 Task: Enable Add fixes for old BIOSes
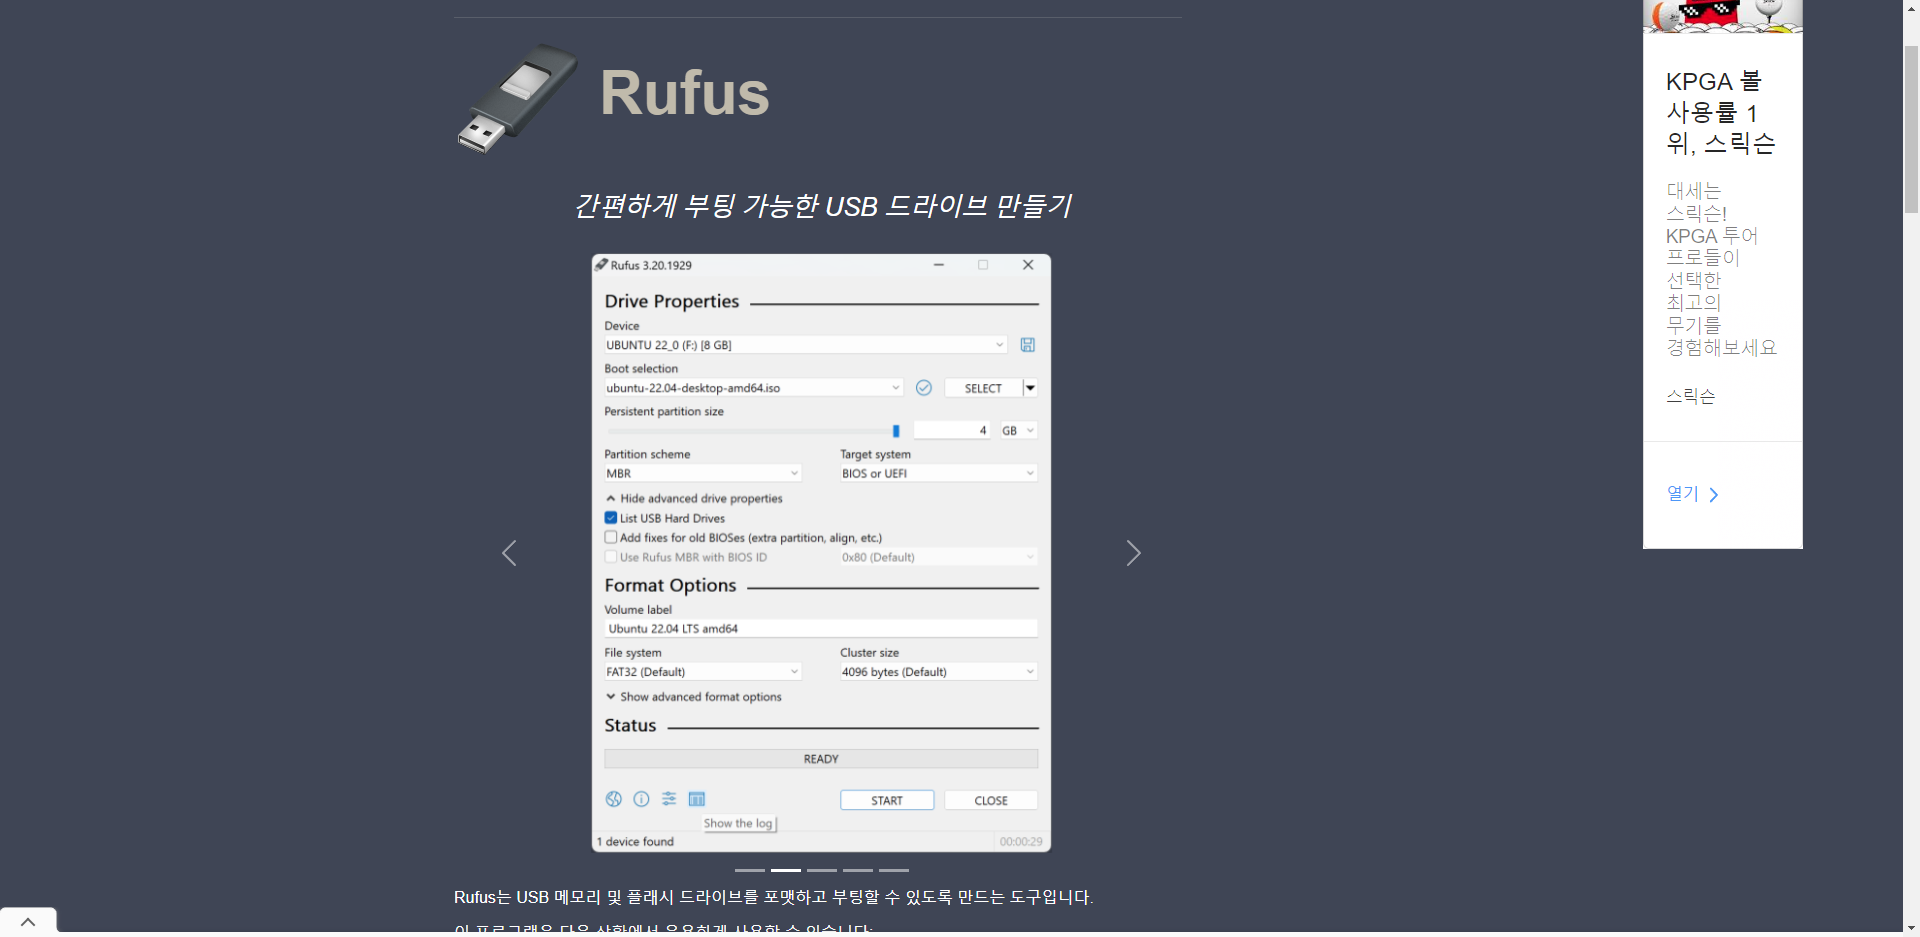click(x=611, y=537)
